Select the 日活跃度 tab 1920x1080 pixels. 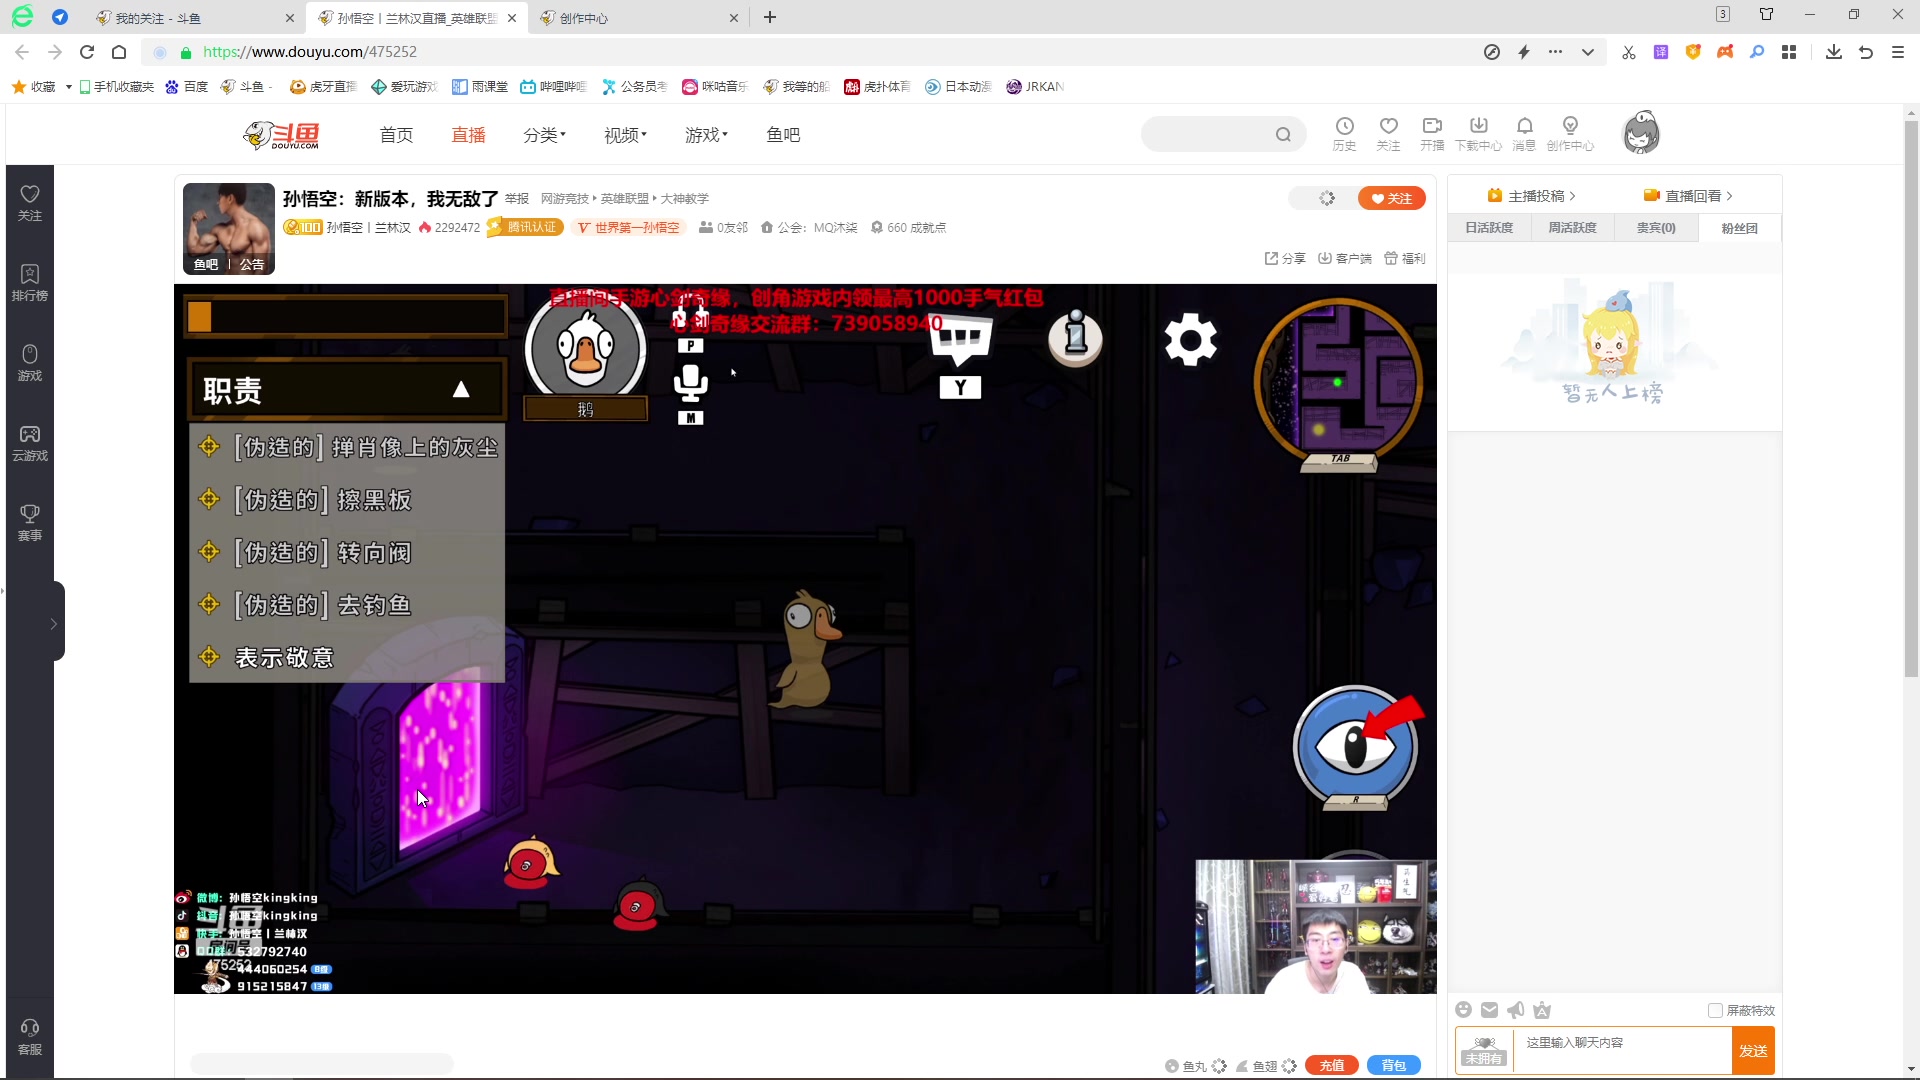pyautogui.click(x=1489, y=228)
